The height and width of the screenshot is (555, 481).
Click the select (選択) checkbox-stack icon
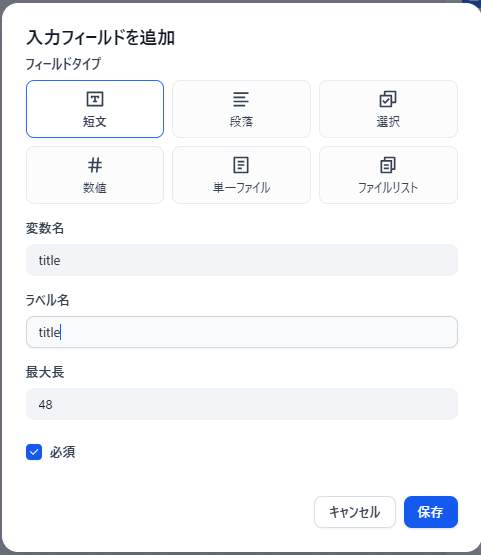tap(388, 99)
